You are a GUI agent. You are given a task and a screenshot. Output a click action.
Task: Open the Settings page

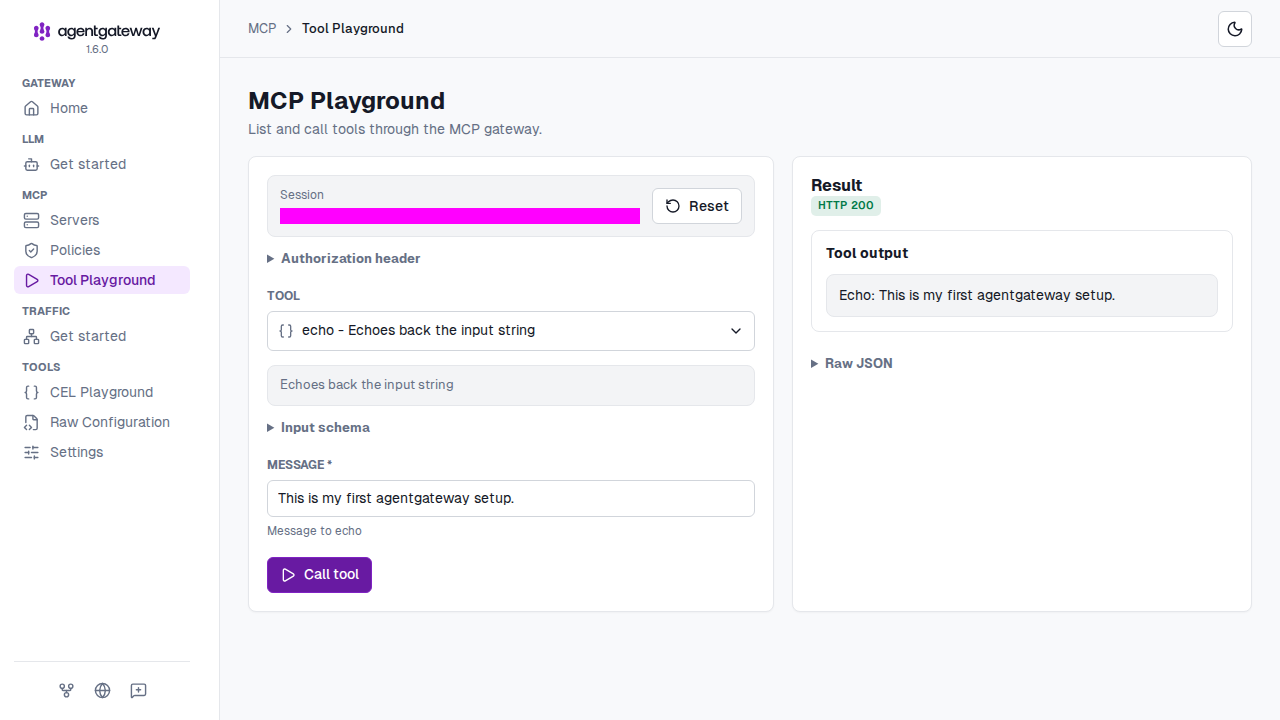(x=102, y=452)
